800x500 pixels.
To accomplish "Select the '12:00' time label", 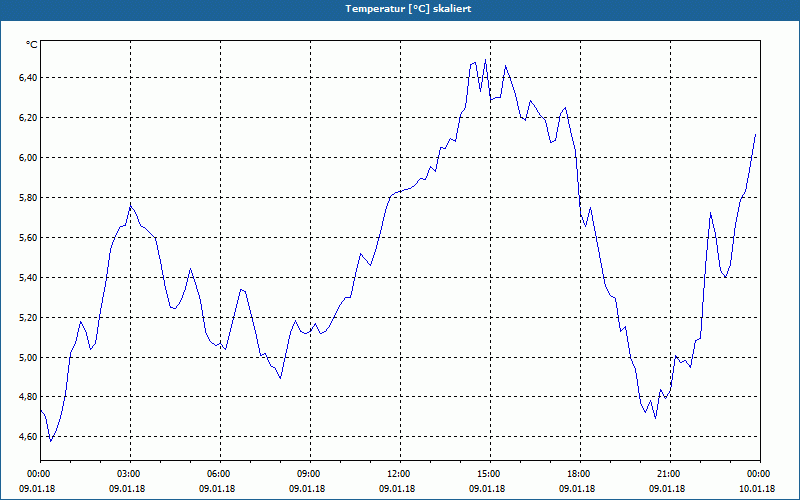I will click(401, 474).
